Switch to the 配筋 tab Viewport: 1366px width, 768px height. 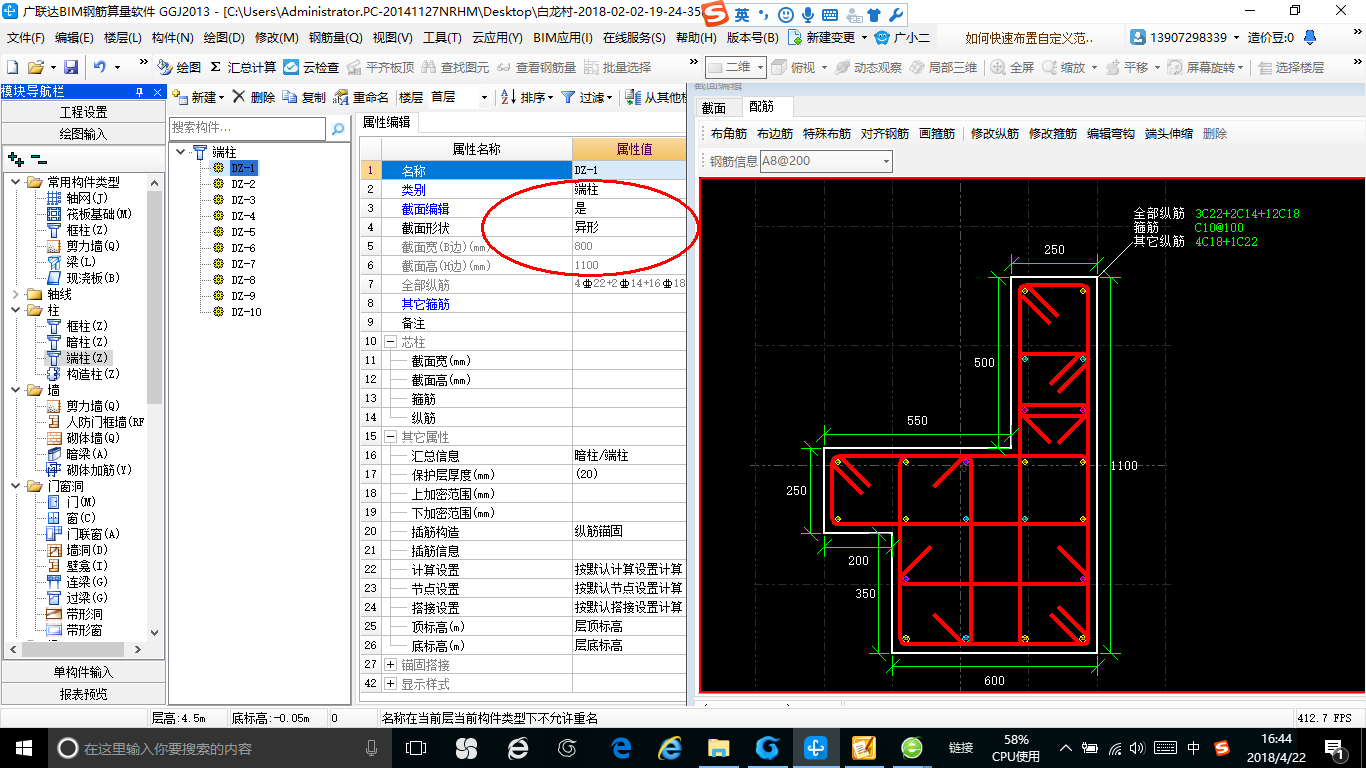[761, 106]
